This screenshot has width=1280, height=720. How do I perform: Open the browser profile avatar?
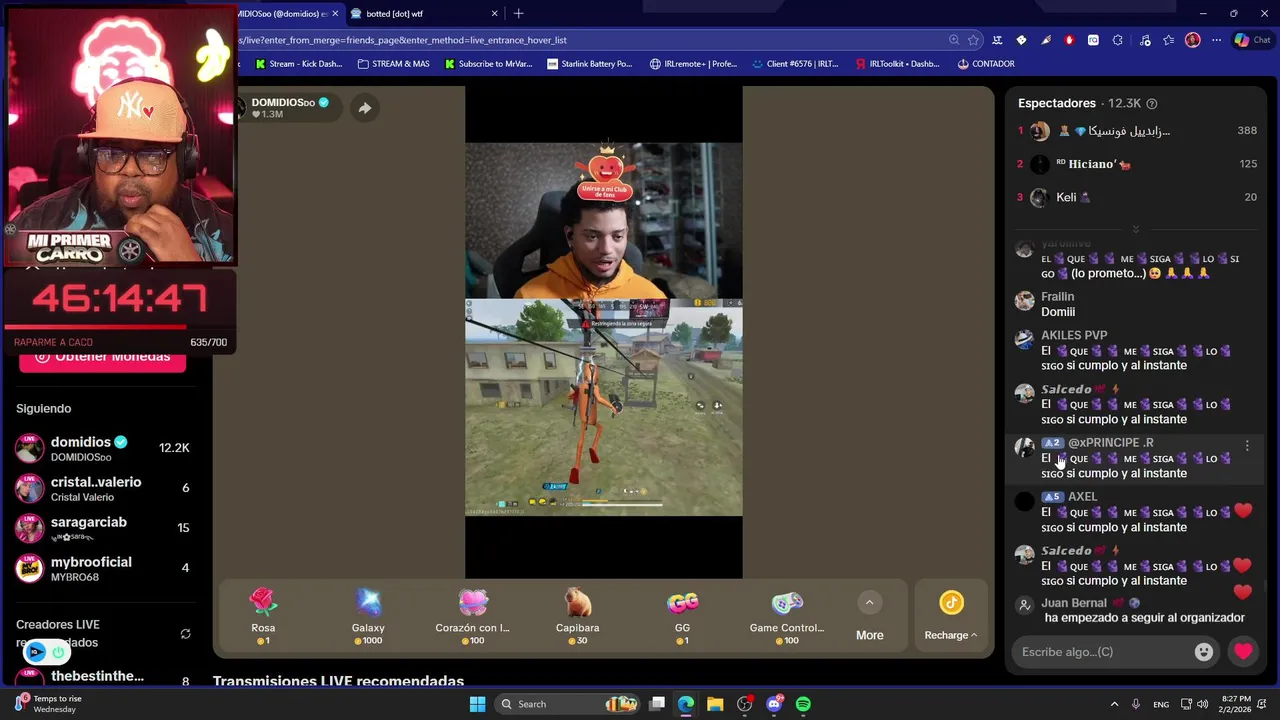pyautogui.click(x=1192, y=40)
